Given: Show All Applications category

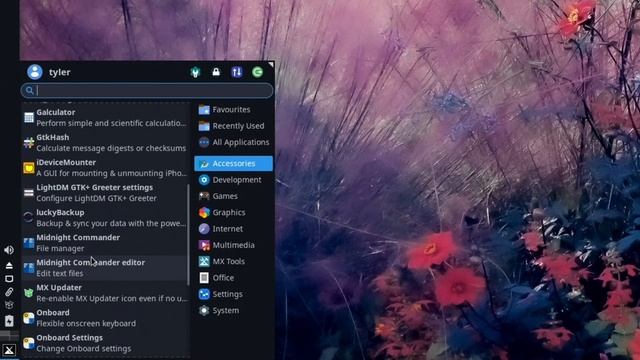Looking at the screenshot, I should [233, 142].
